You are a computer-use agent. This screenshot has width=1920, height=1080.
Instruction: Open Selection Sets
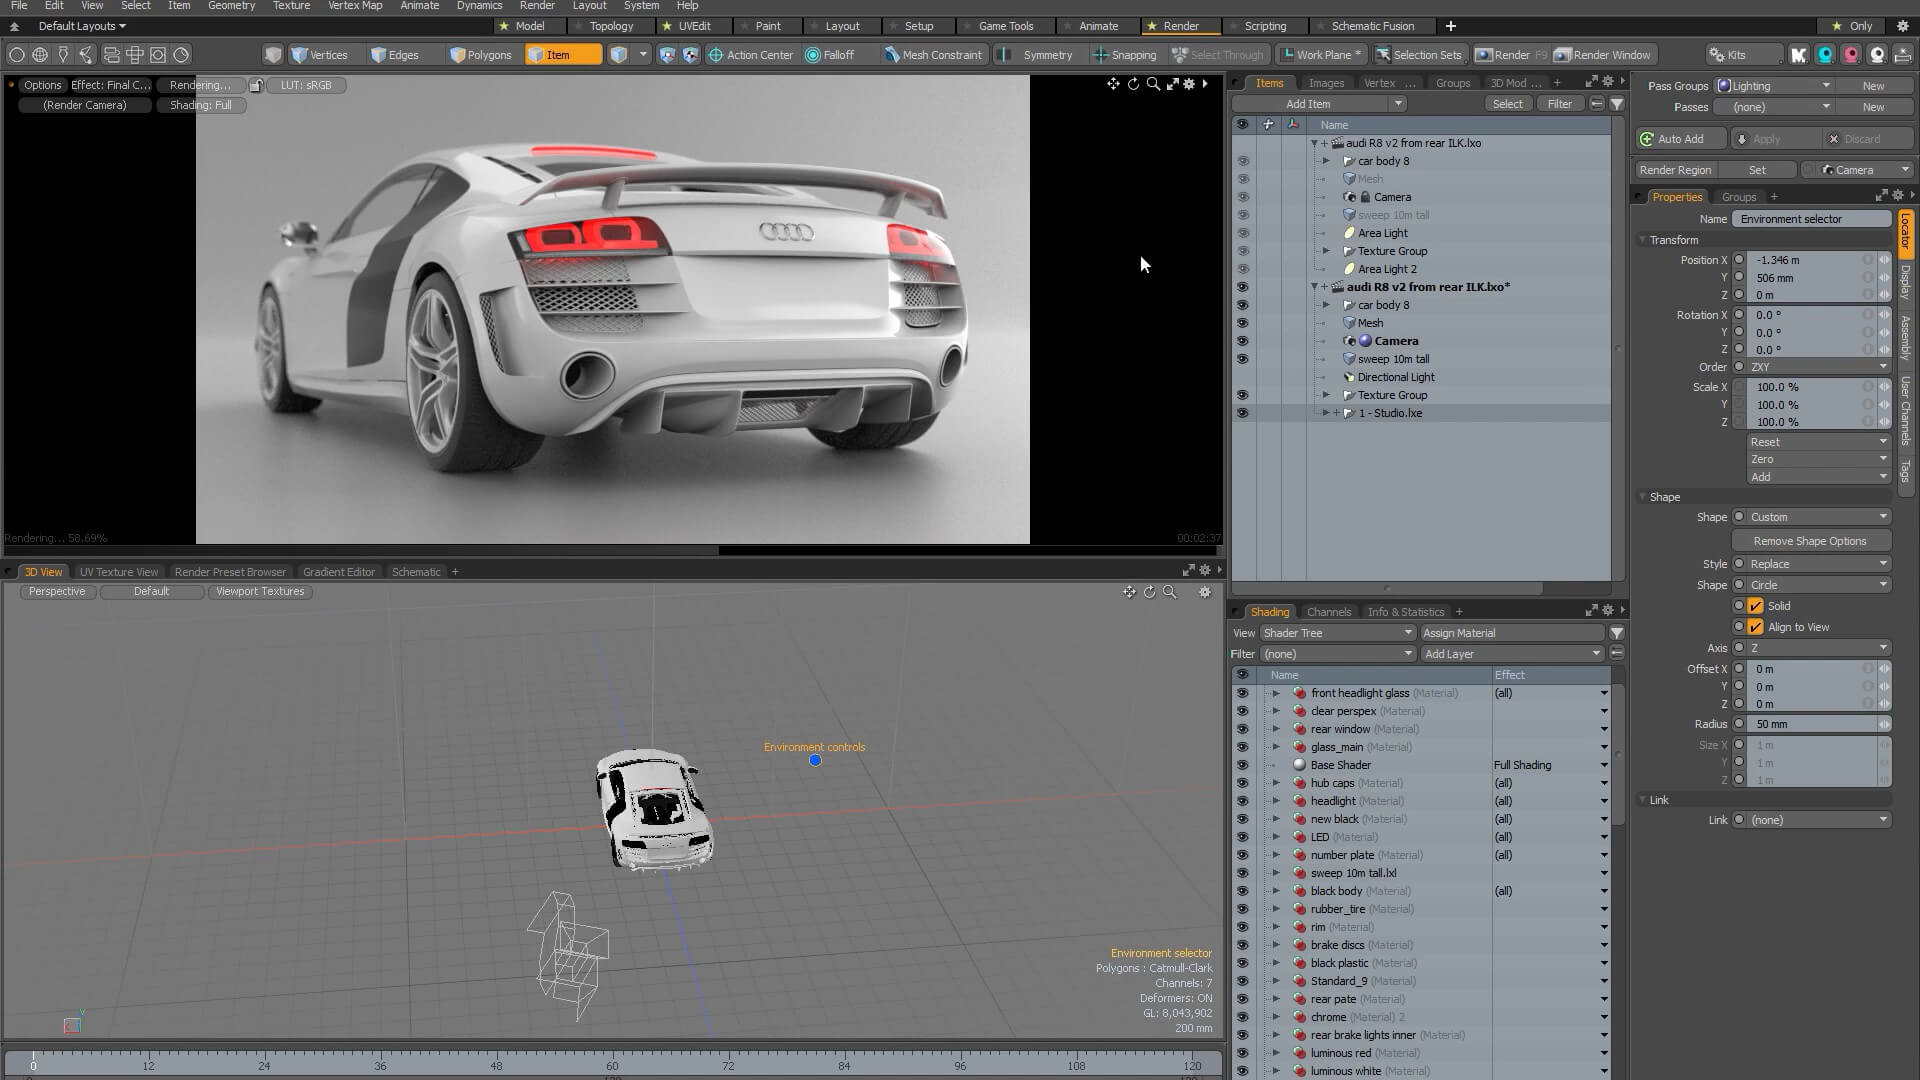click(1419, 55)
